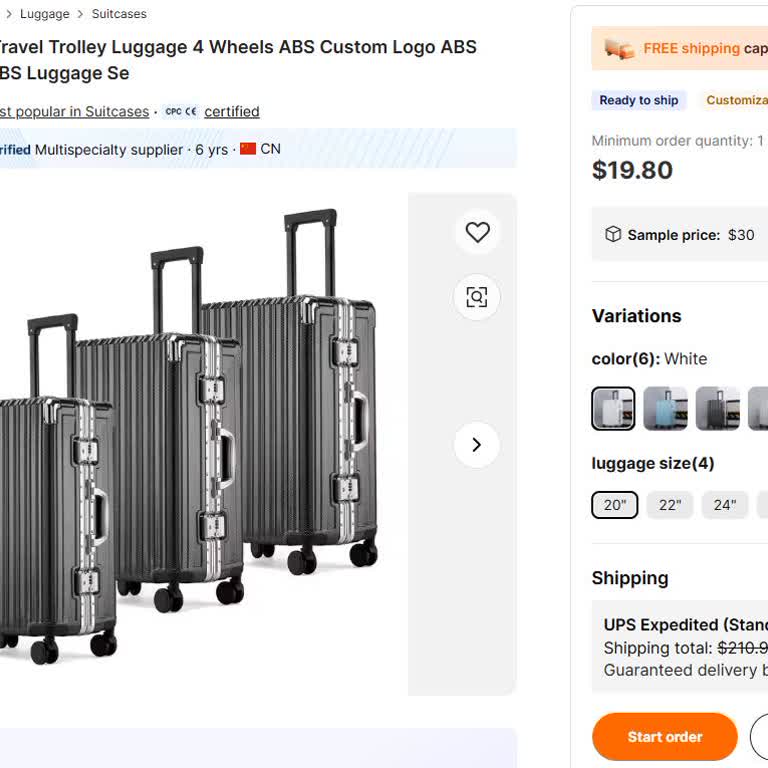Select the 24" luggage size option
The image size is (768, 768).
tap(724, 505)
